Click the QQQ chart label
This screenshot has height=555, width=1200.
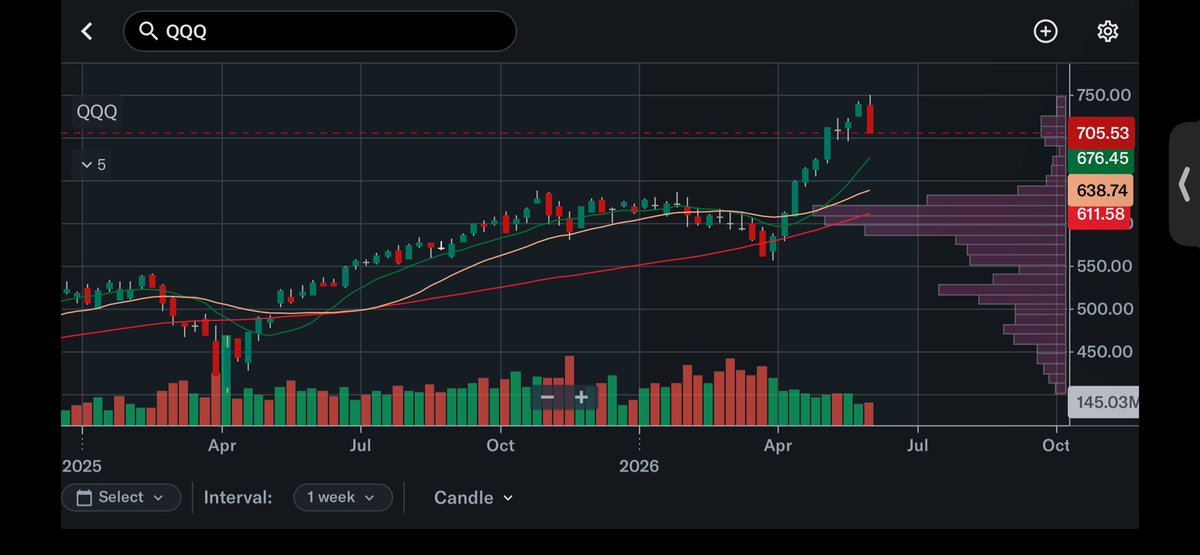tap(97, 112)
